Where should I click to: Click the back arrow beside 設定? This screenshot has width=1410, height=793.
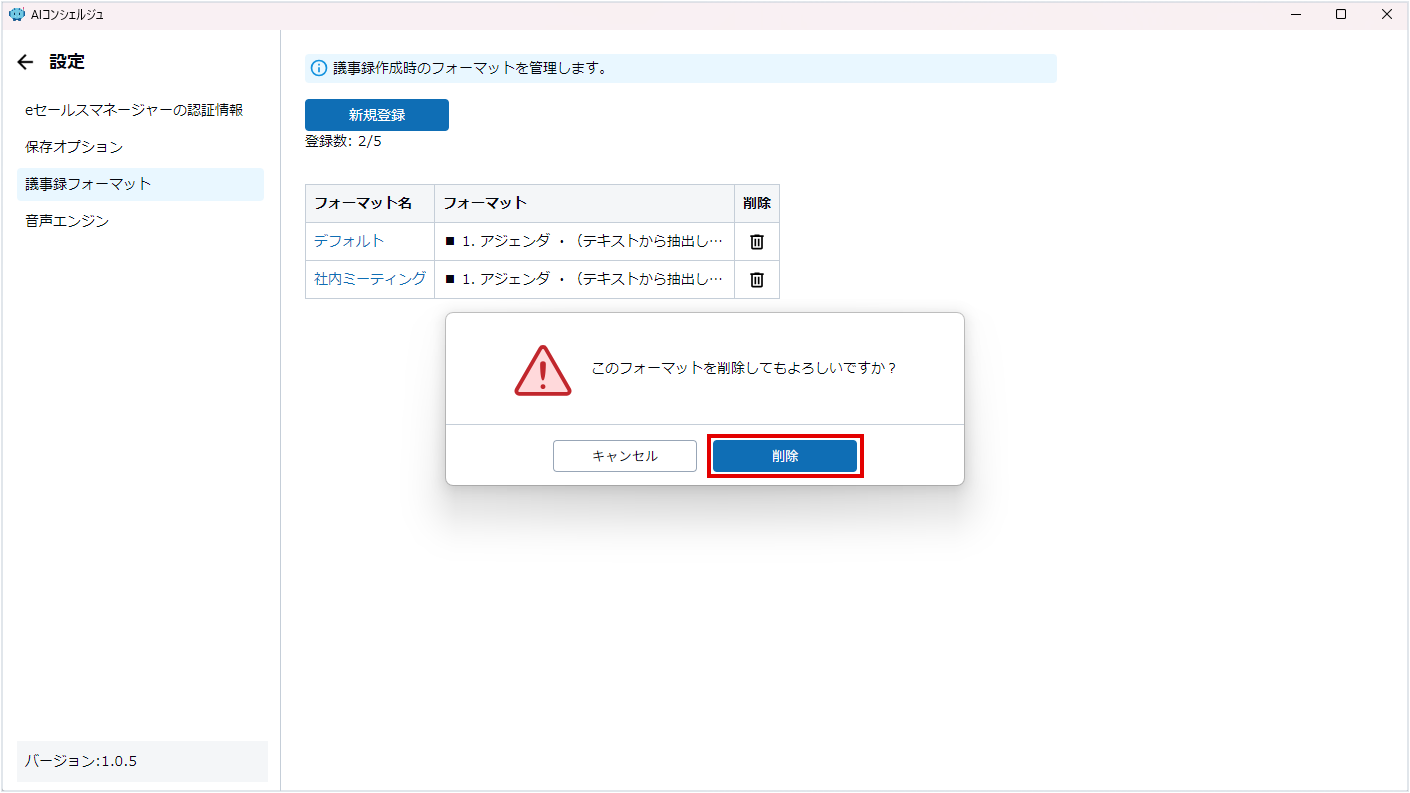click(26, 62)
